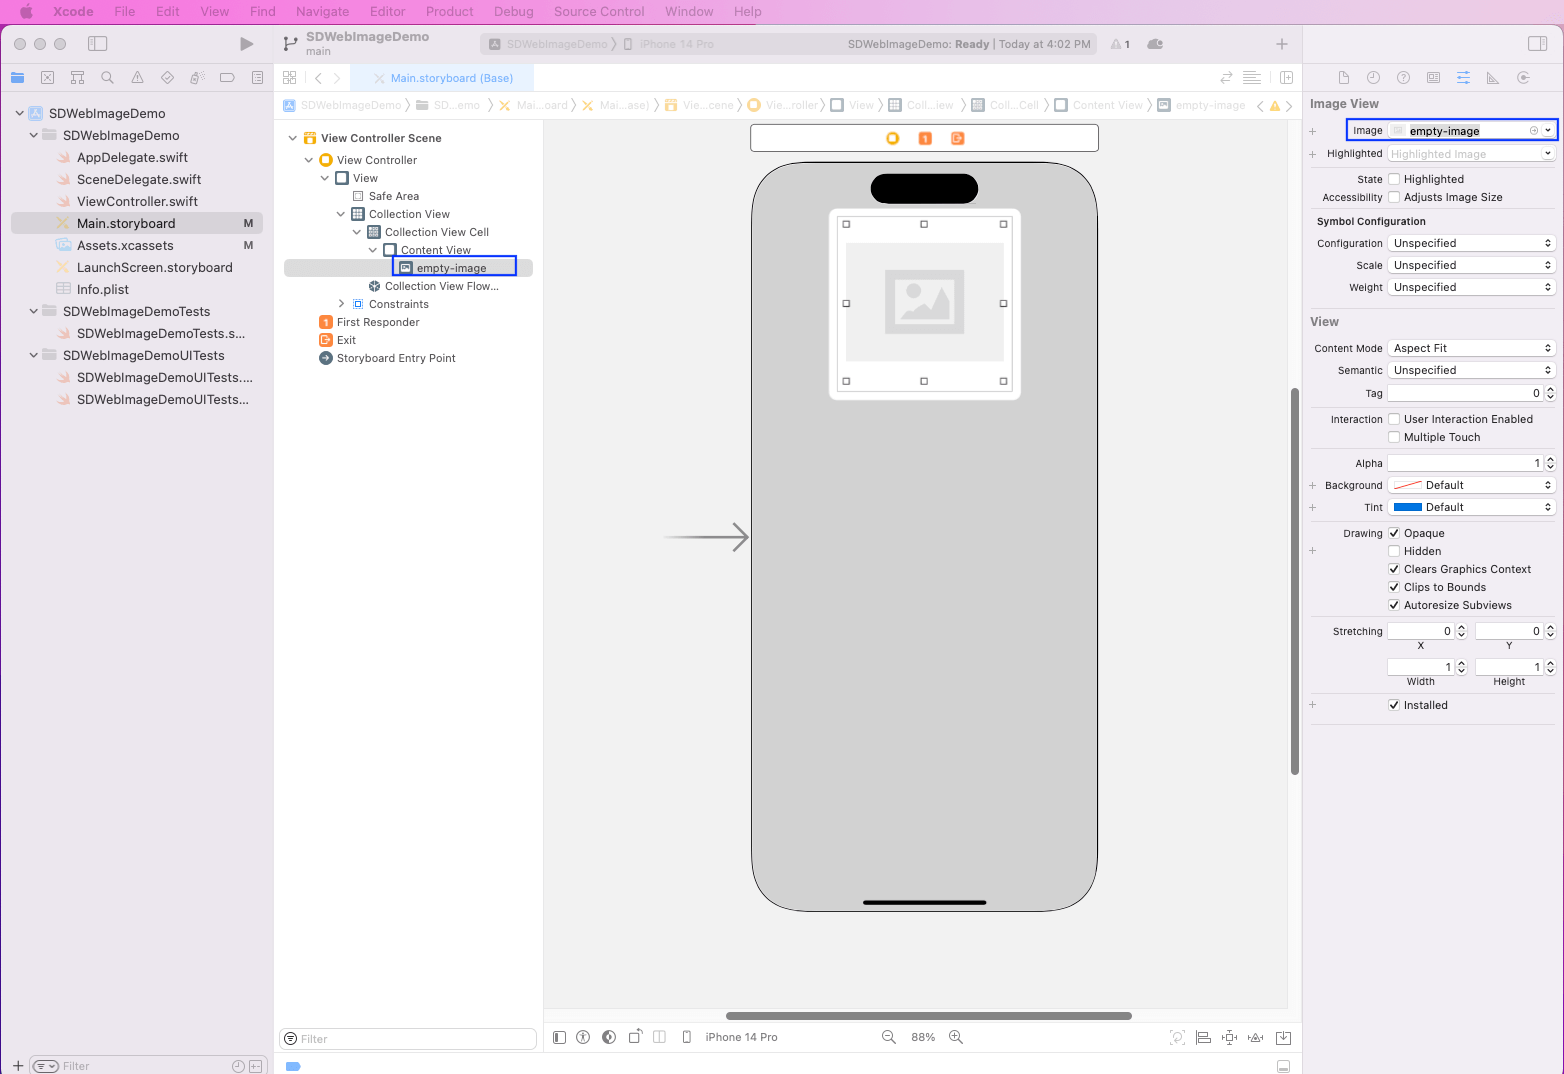Viewport: 1564px width, 1074px height.
Task: Open the Source Control menu
Action: tap(599, 12)
